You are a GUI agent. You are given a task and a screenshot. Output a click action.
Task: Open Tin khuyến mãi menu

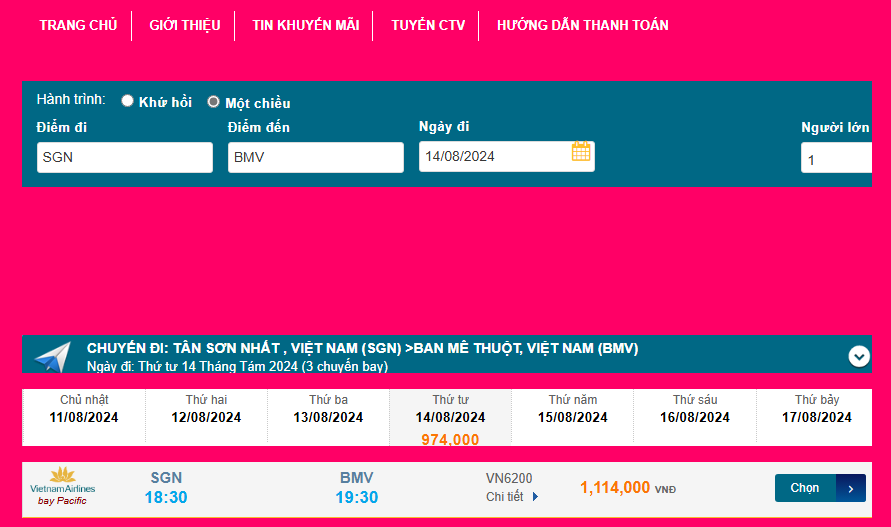coord(306,25)
